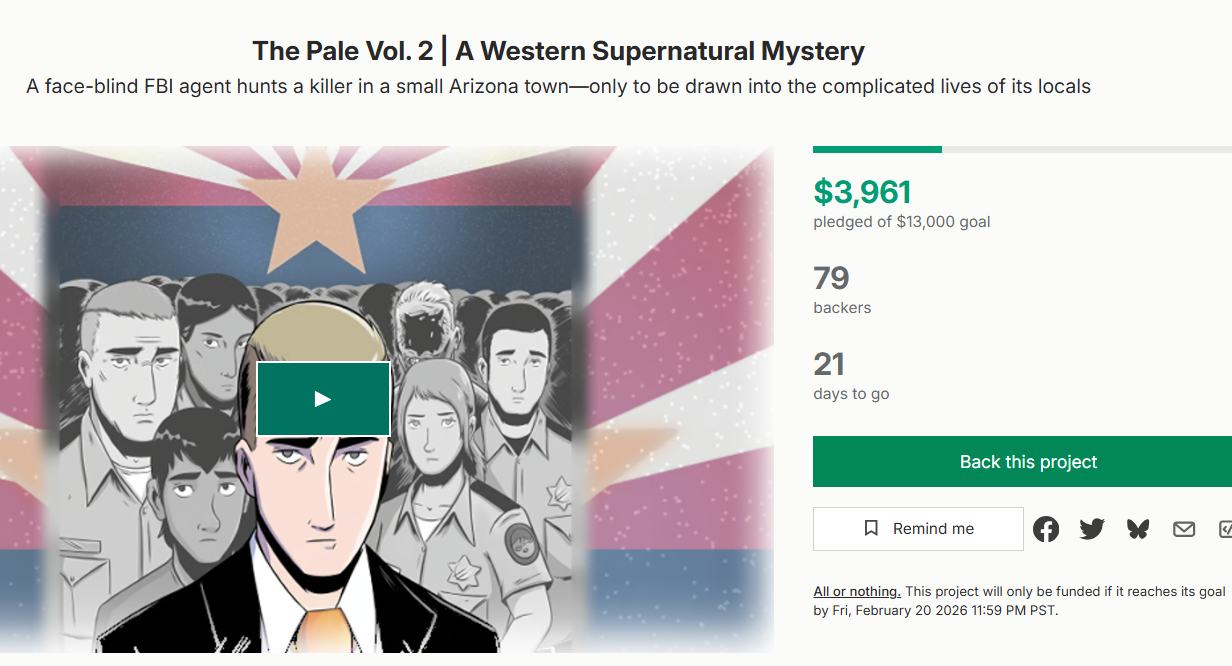
Task: Open the All or nothing link
Action: [857, 592]
